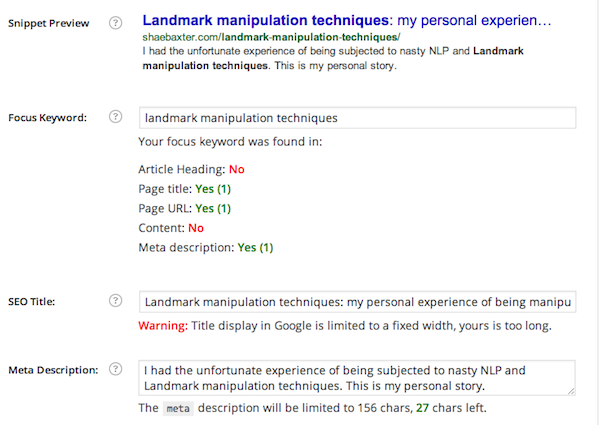Click the Page URL: Yes (1) result
This screenshot has height=425, width=600.
(185, 208)
